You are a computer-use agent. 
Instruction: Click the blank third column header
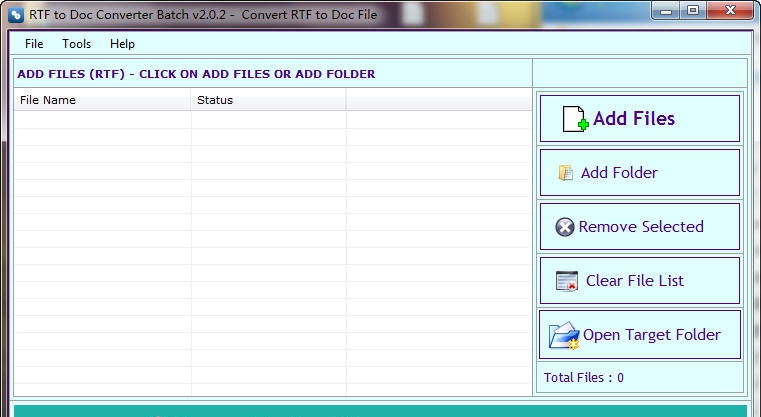point(439,100)
